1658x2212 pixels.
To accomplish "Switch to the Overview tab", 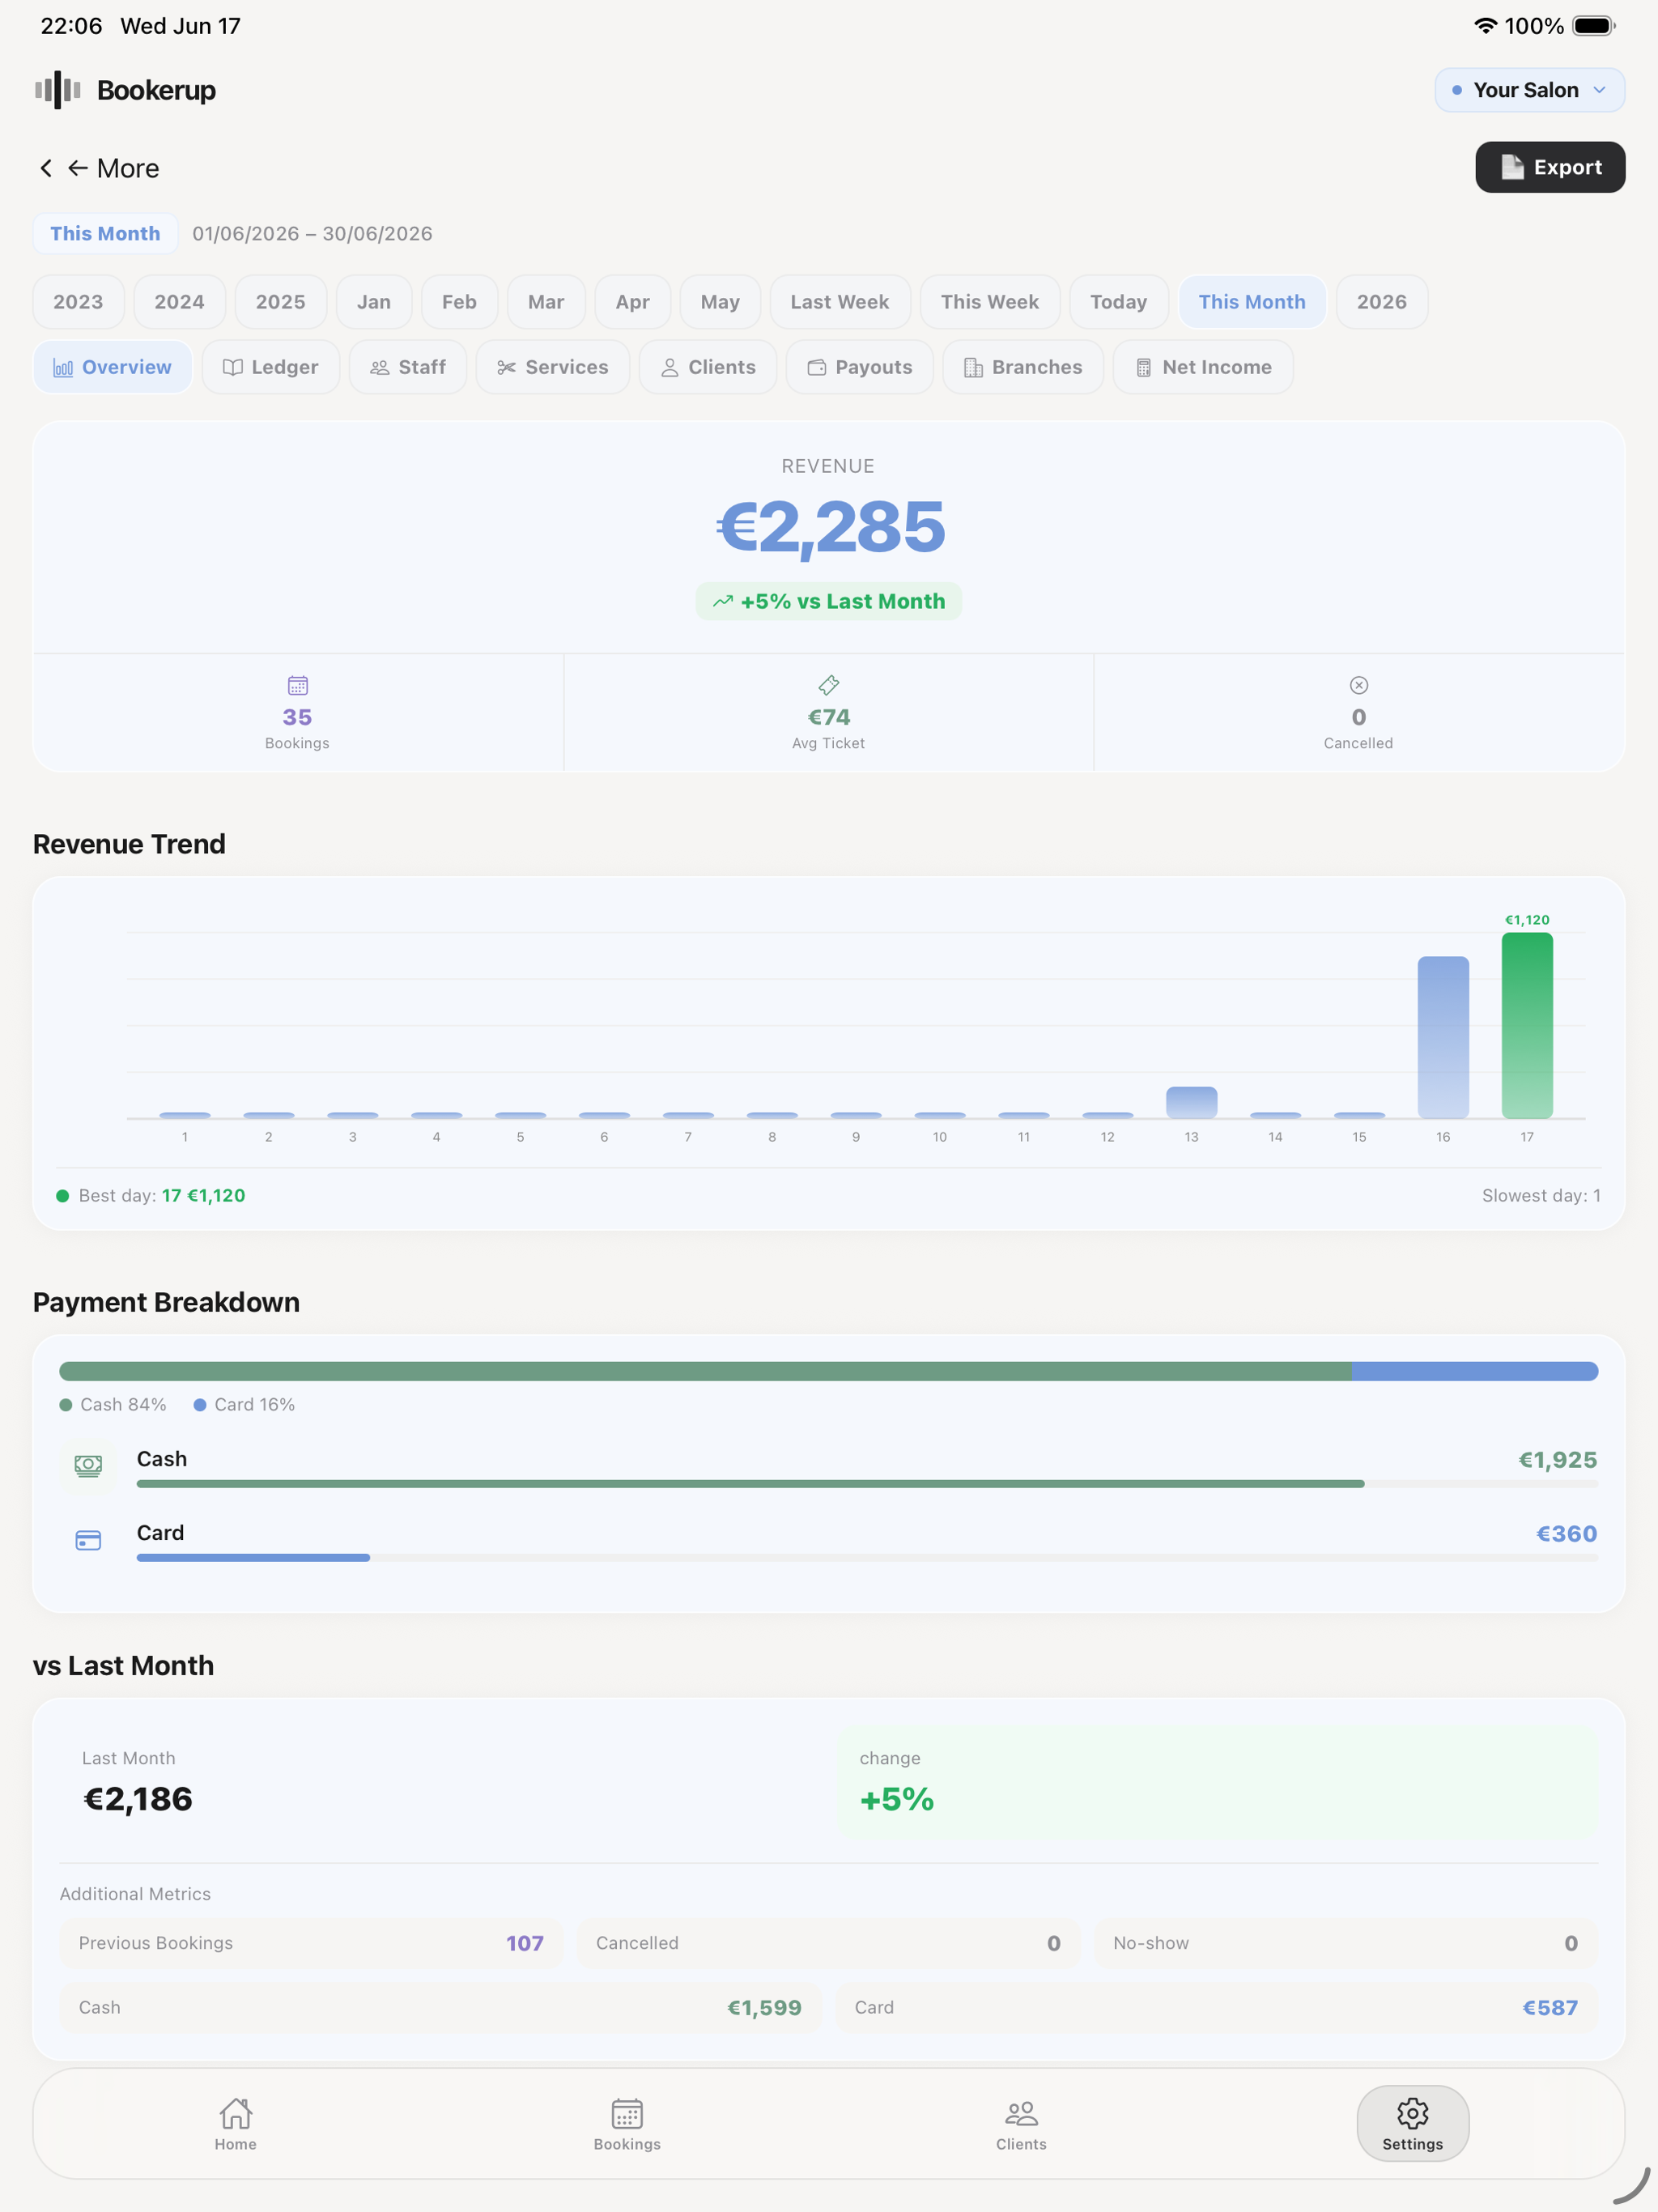I will 112,367.
